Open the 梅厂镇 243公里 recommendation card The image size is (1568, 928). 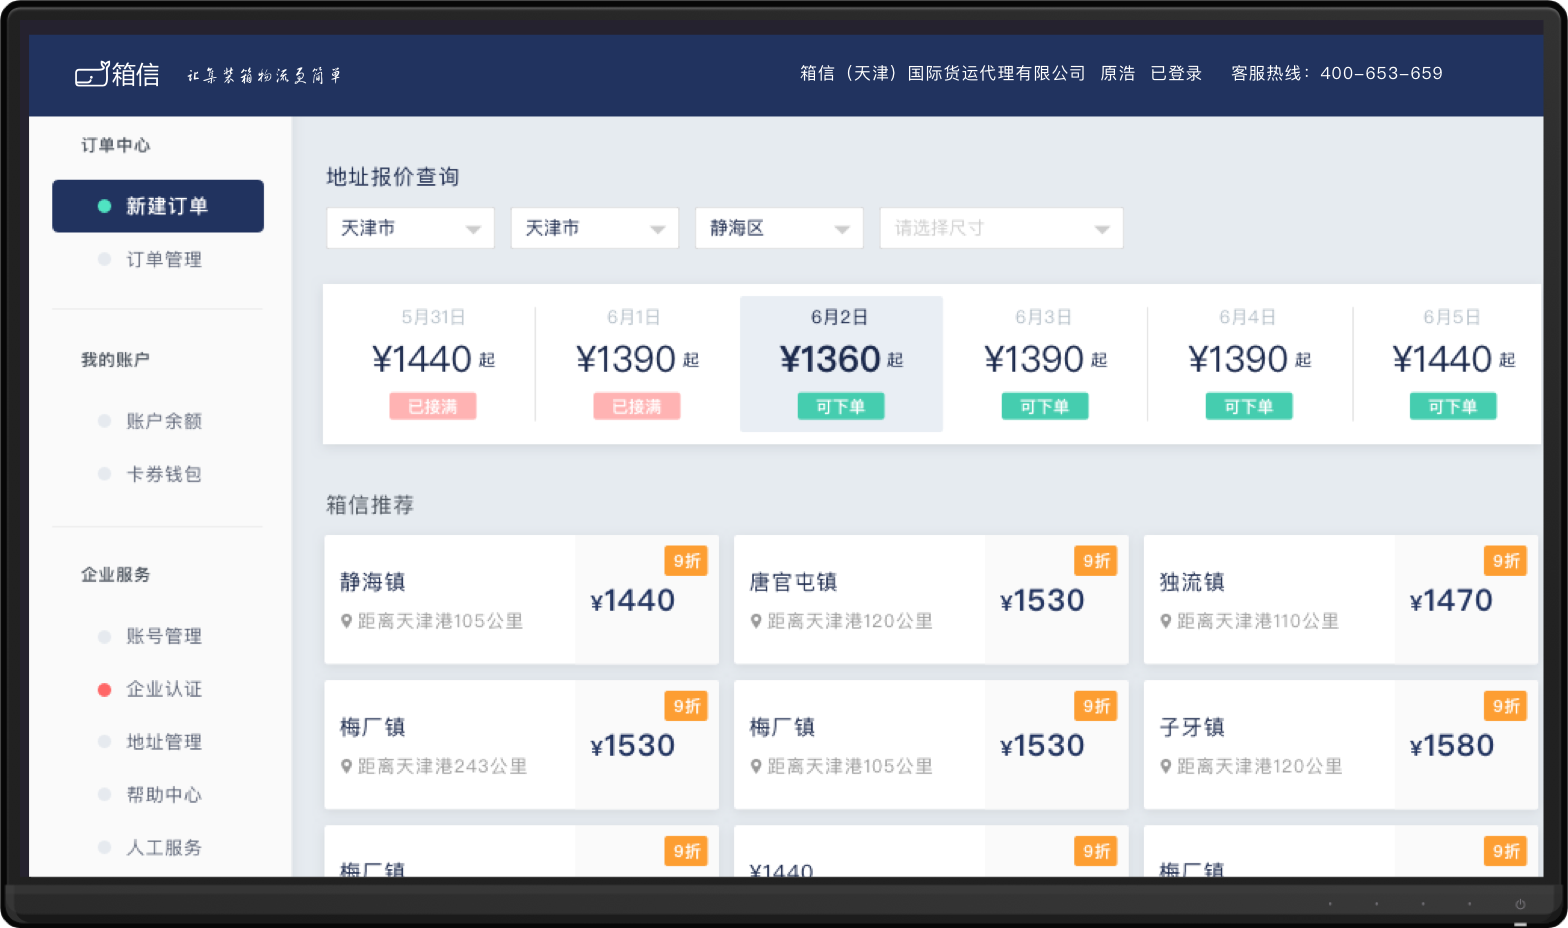click(521, 745)
